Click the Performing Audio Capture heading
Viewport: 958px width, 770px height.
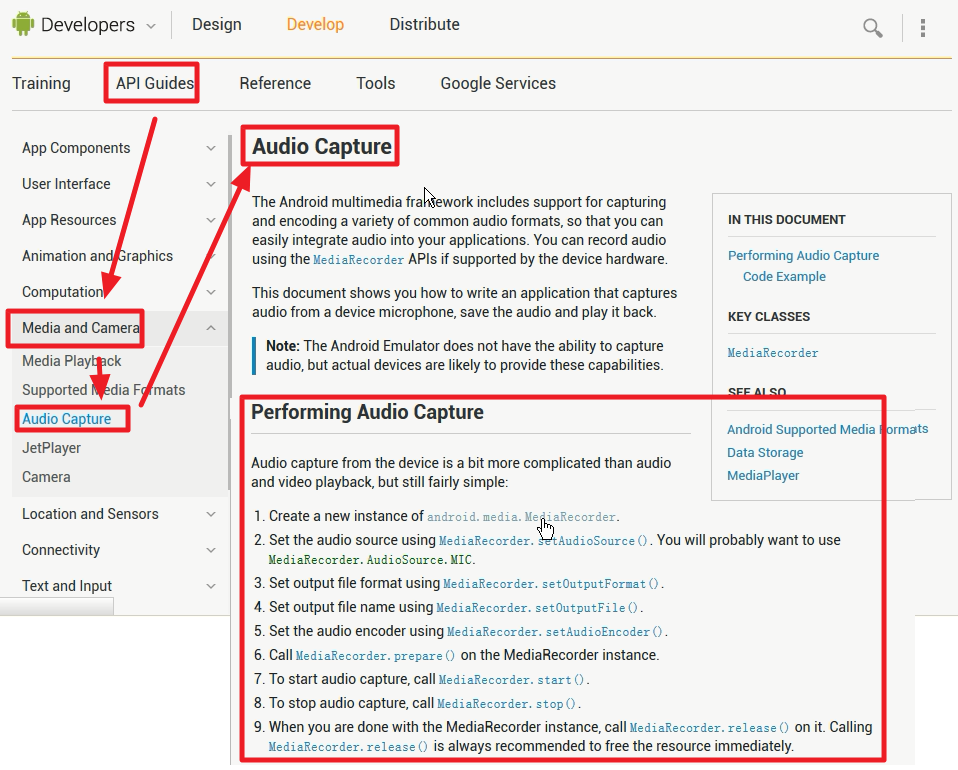(x=367, y=412)
